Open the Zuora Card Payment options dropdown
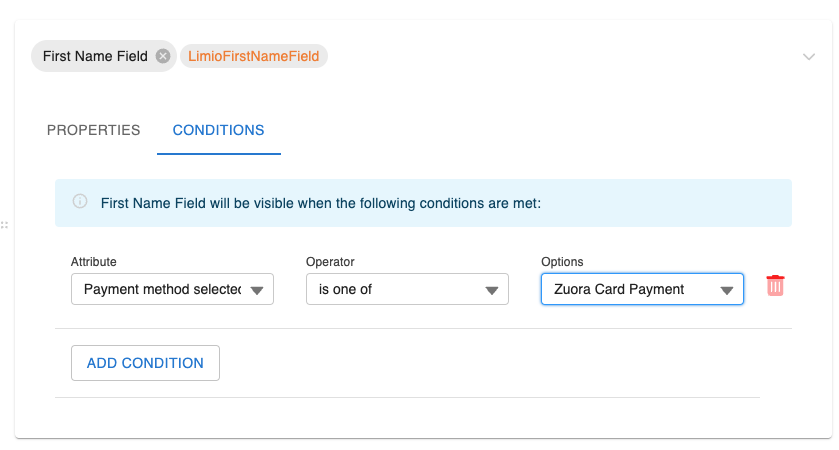The image size is (839, 450). pos(630,289)
